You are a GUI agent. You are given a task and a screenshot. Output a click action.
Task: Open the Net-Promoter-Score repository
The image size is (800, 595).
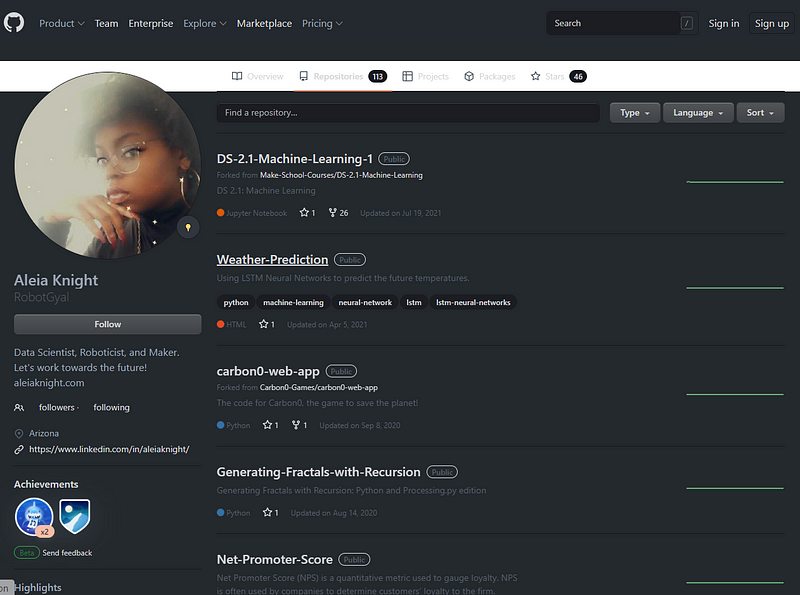point(274,559)
